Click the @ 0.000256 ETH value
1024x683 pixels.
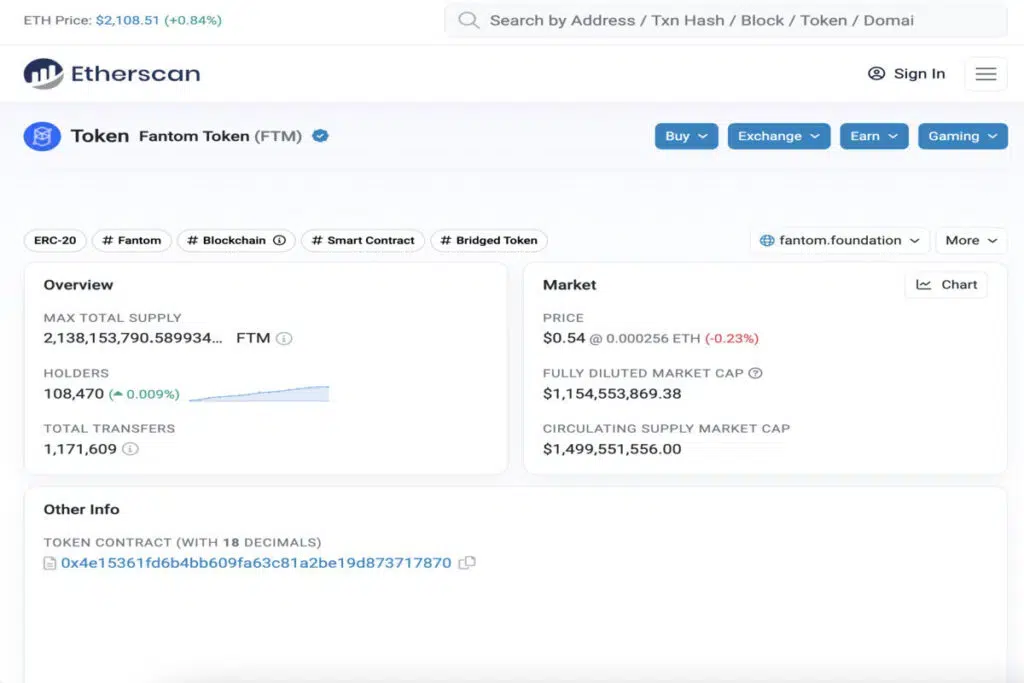pos(645,338)
